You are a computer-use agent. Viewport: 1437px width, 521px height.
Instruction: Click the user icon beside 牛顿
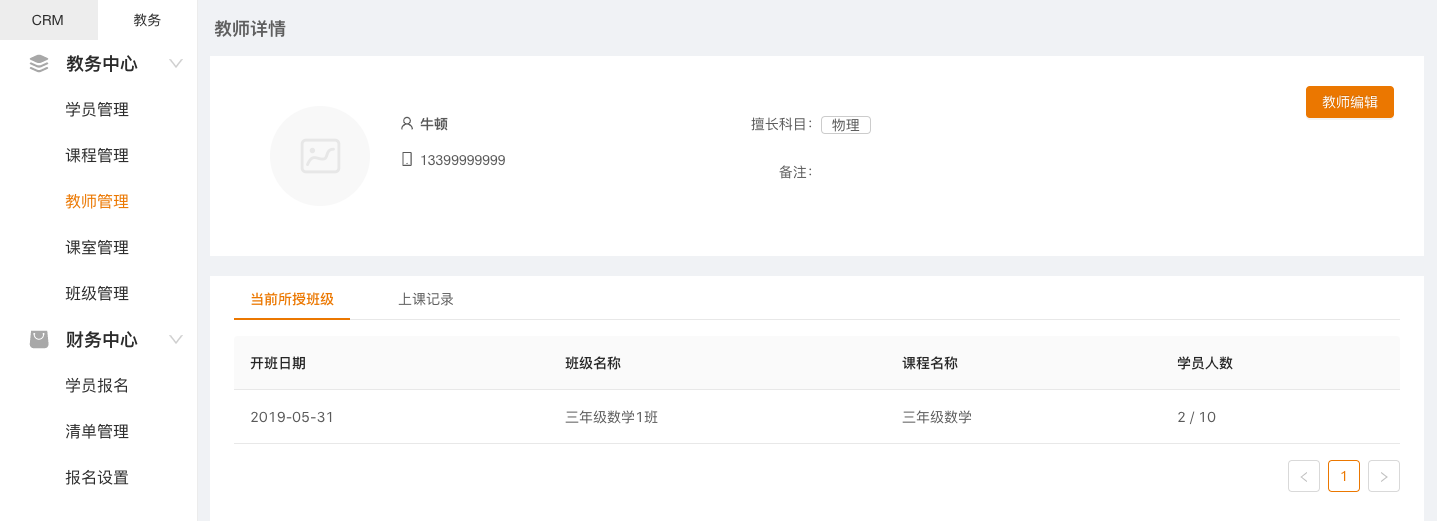(407, 124)
